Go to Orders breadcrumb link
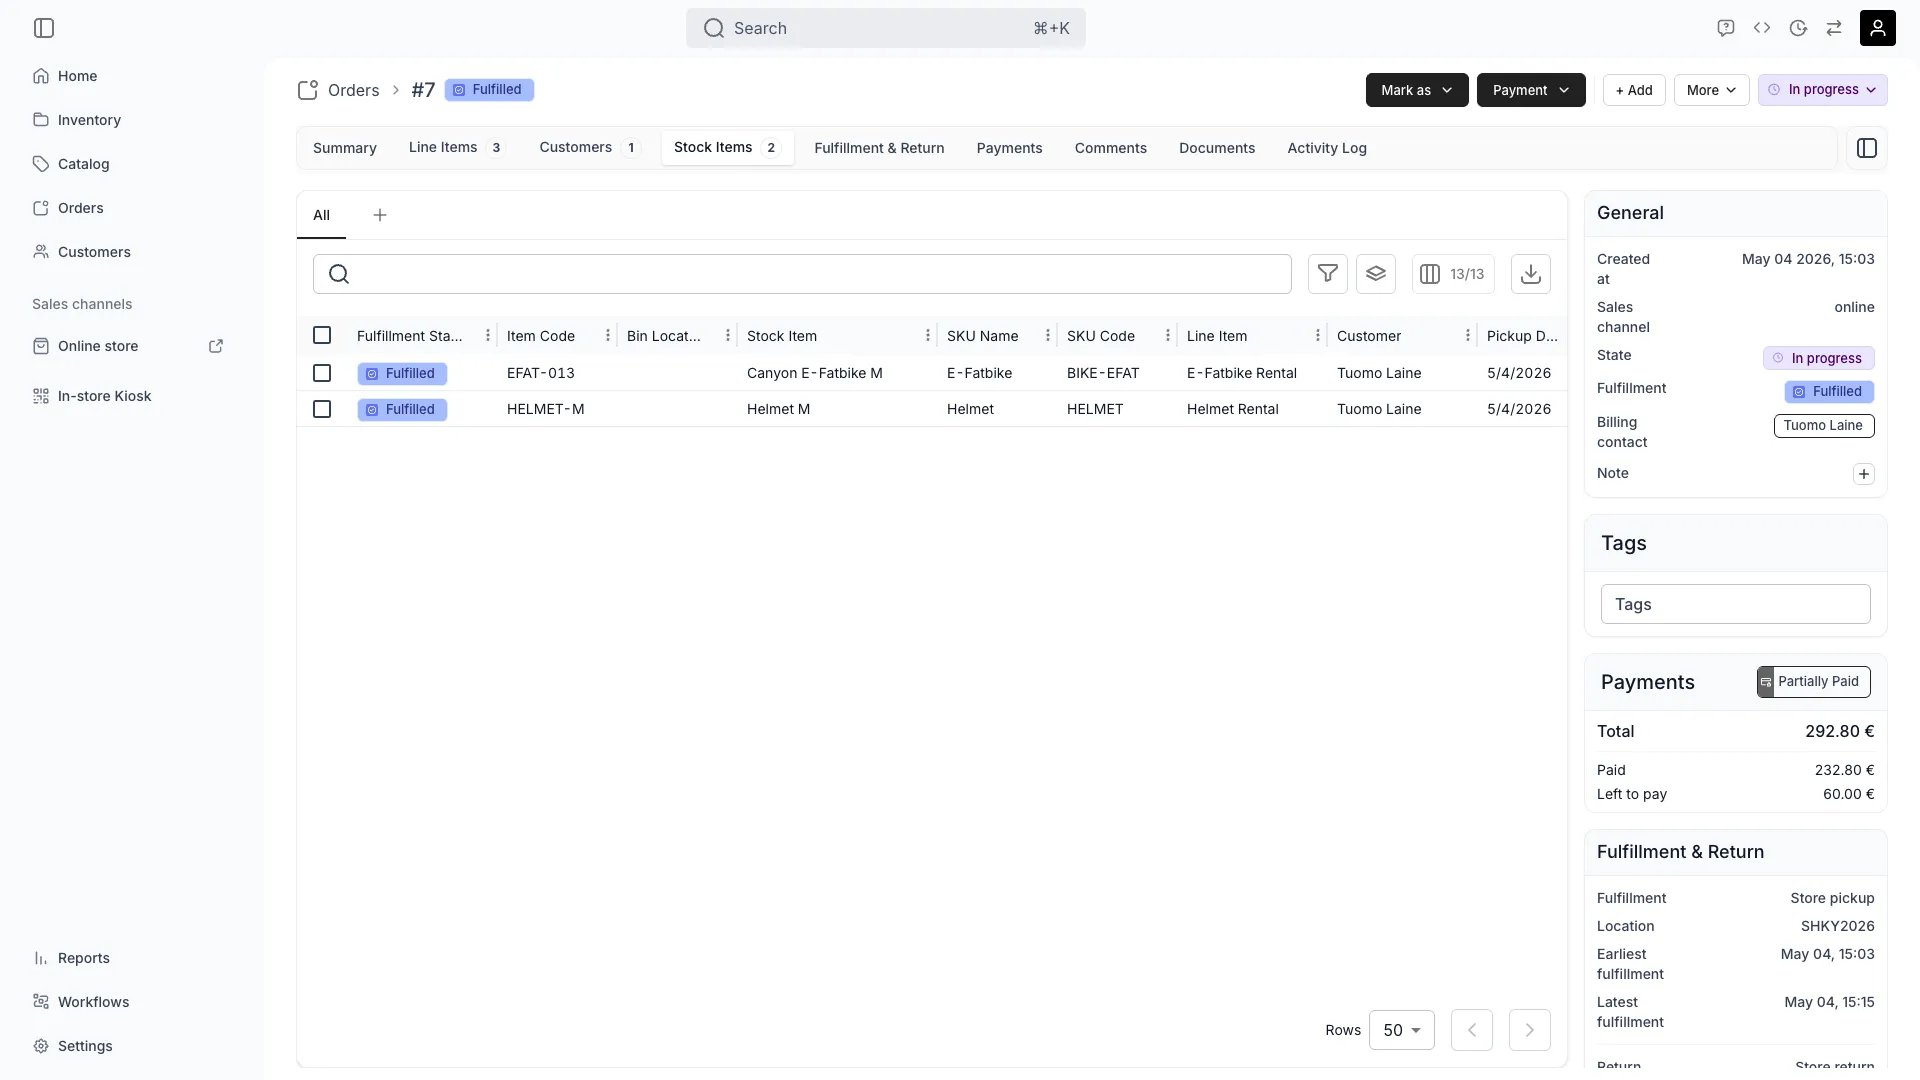 (354, 90)
